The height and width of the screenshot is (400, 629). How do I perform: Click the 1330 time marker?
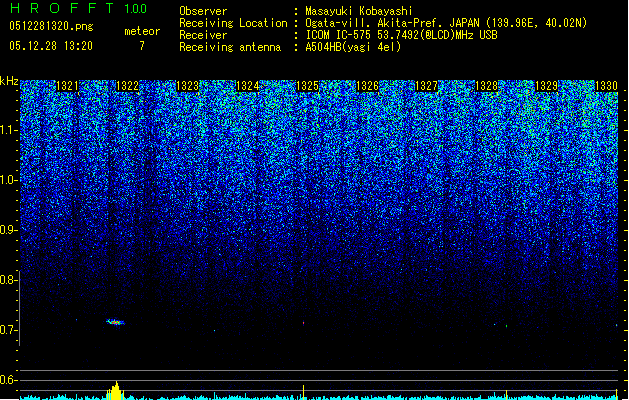tap(606, 86)
